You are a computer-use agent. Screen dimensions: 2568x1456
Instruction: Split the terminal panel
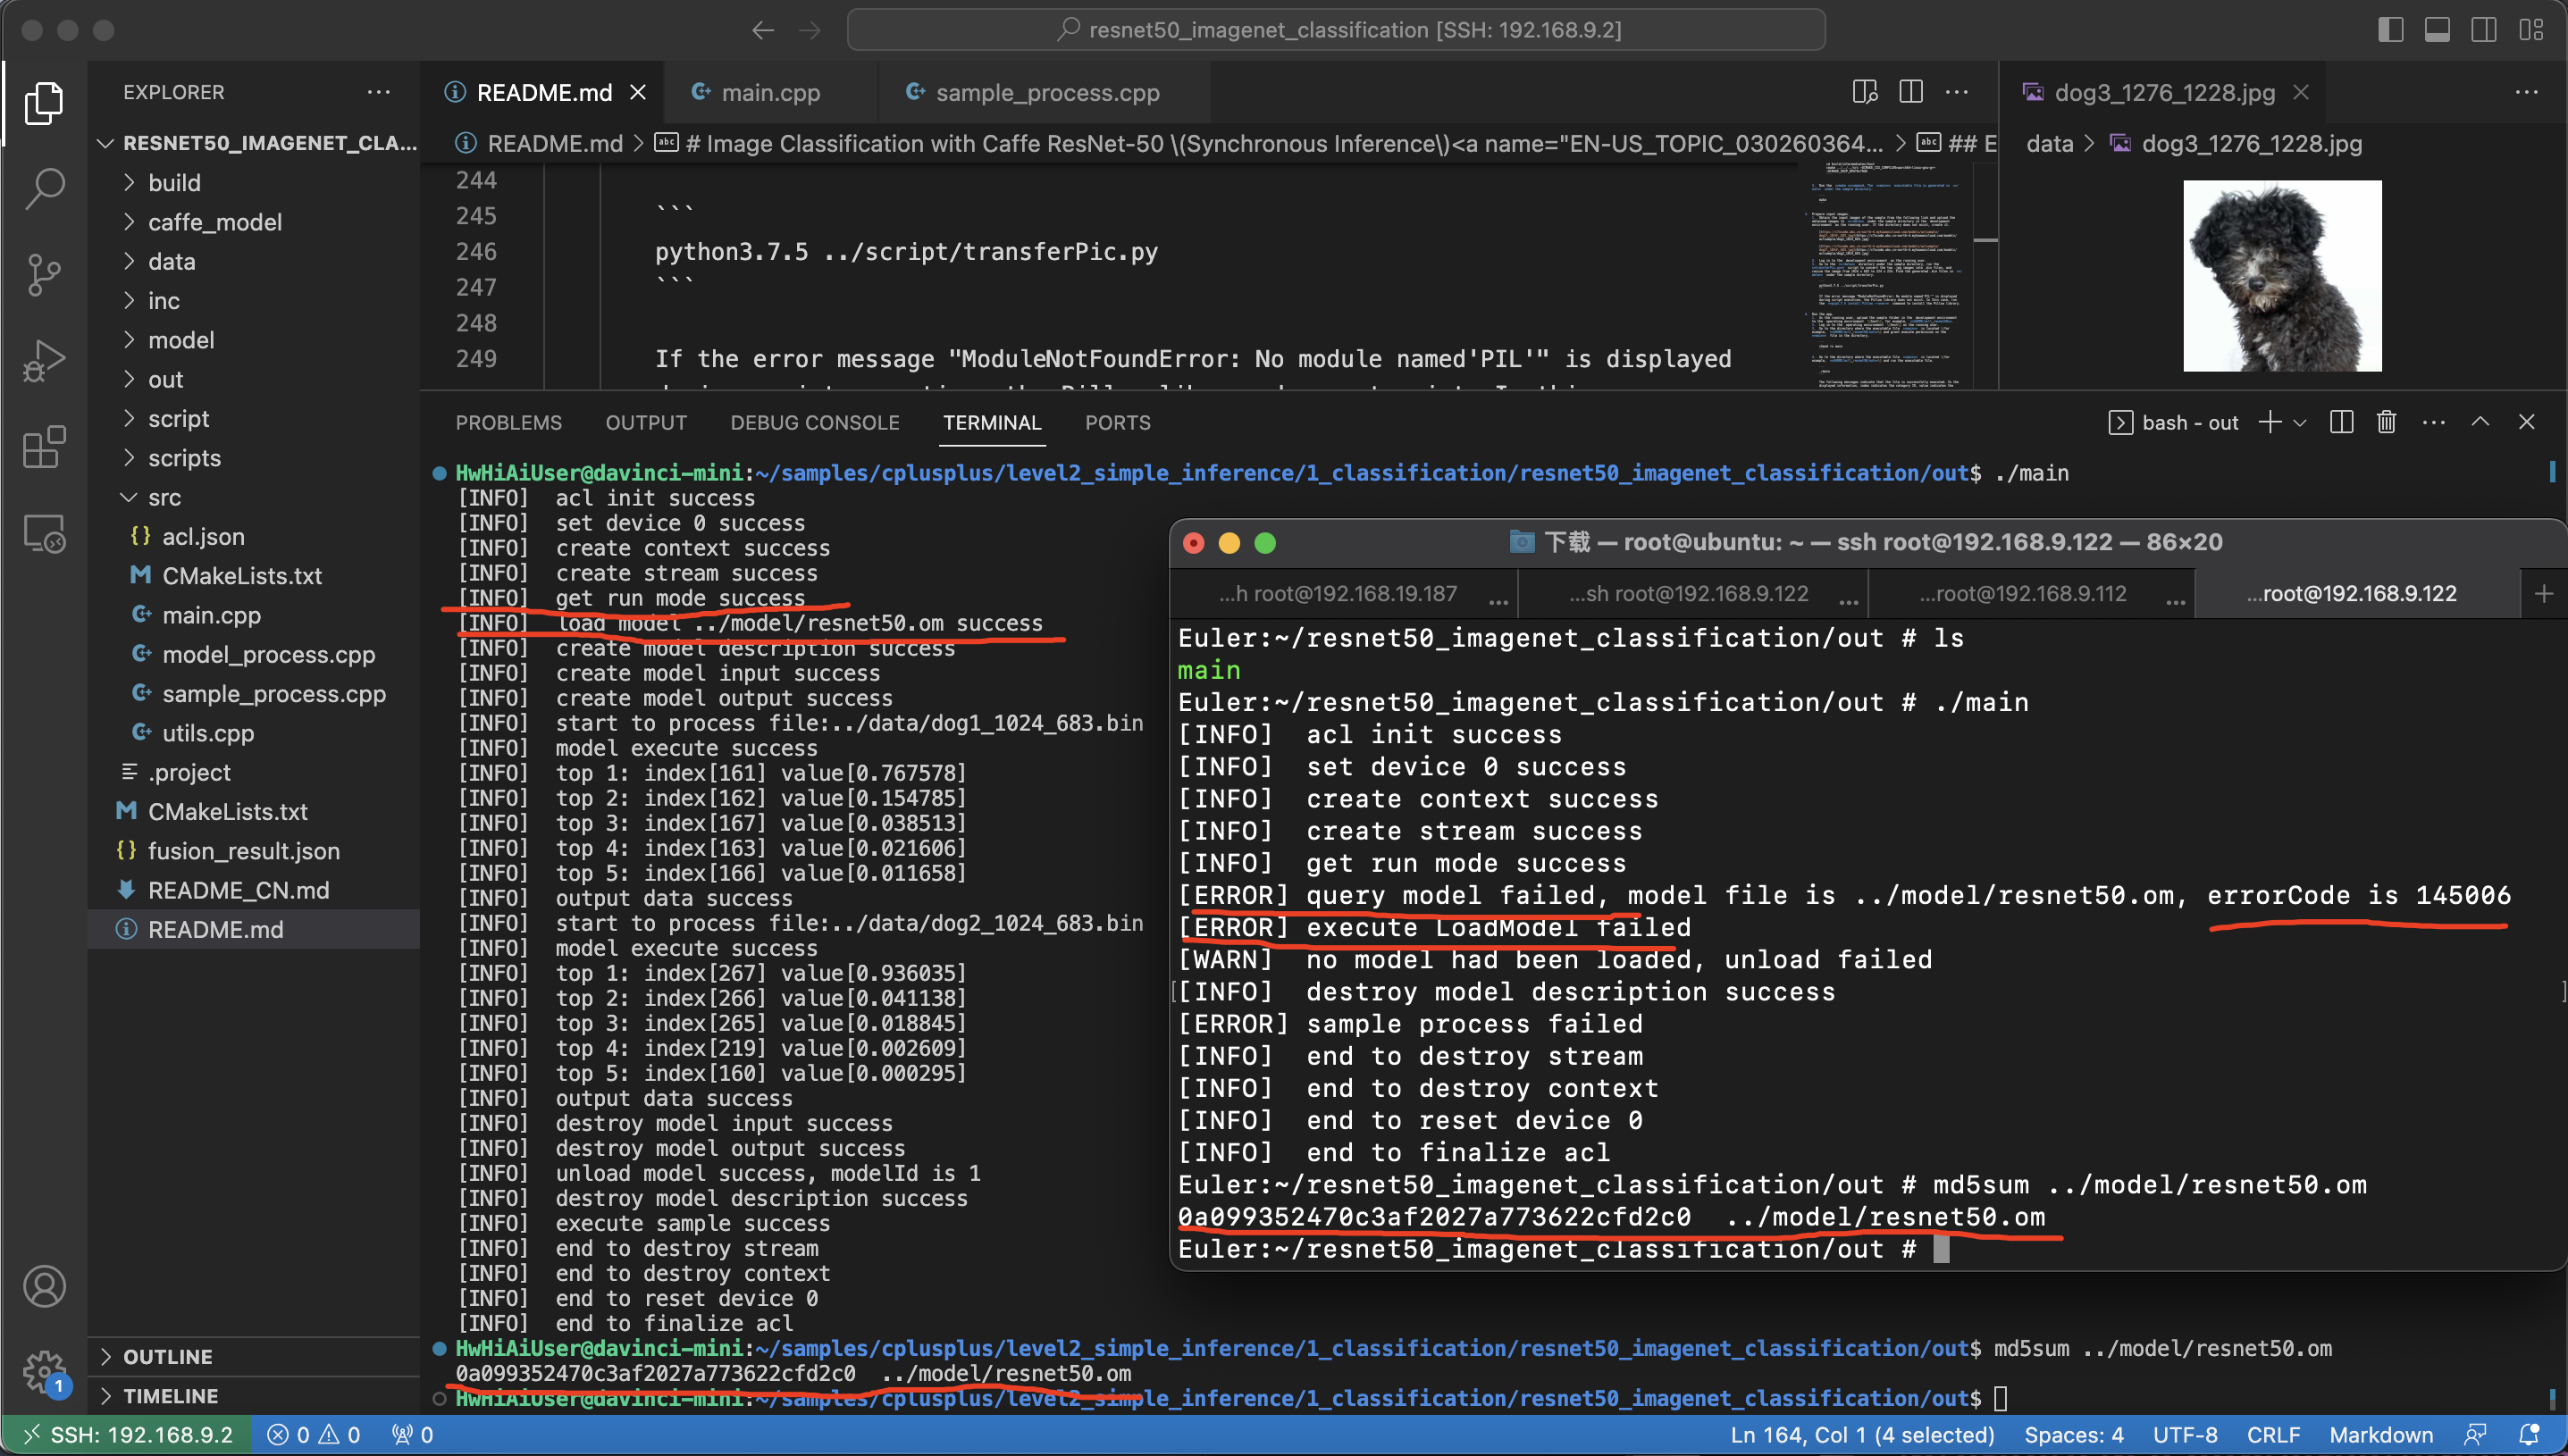2341,422
